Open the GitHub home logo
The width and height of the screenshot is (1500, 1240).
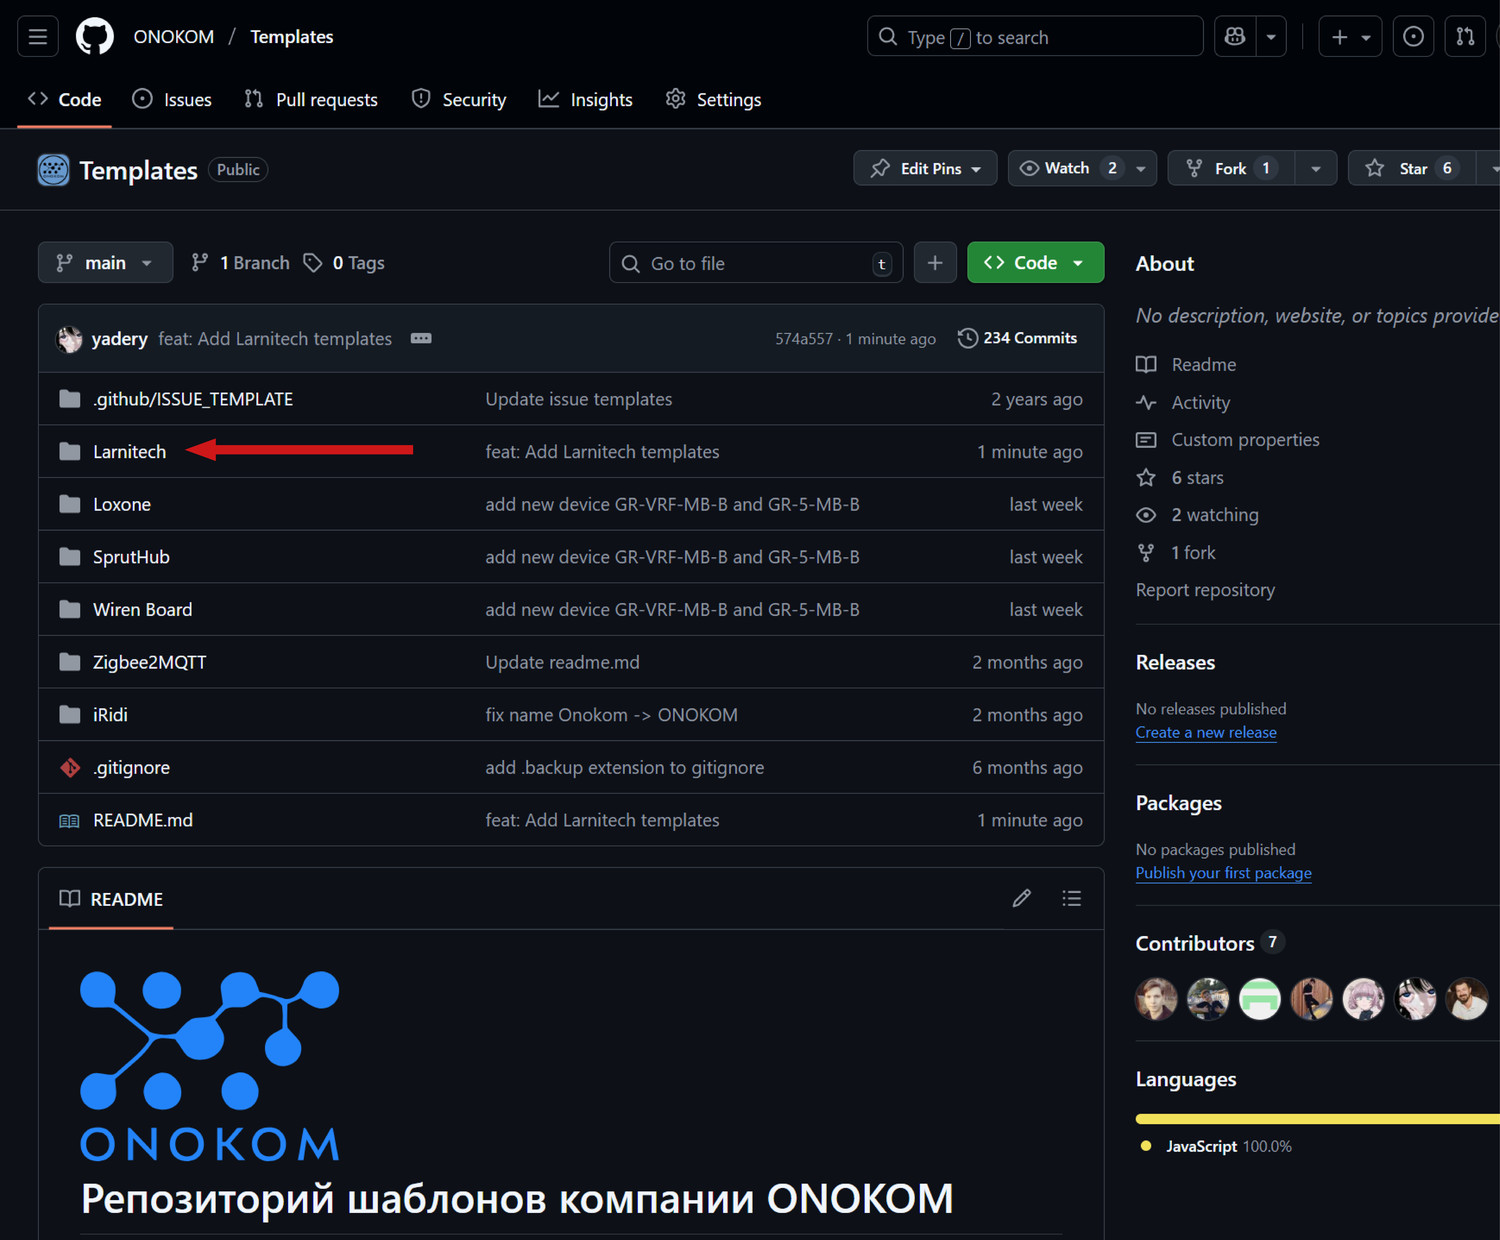click(x=95, y=36)
